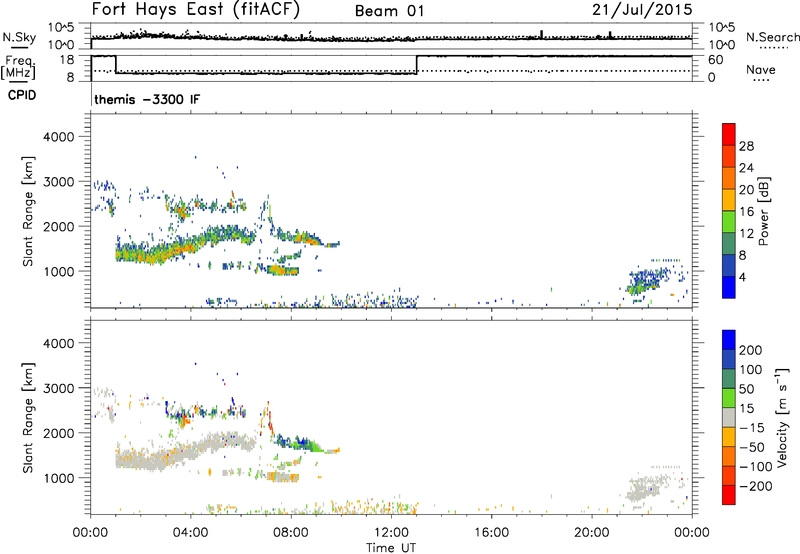800x554 pixels.
Task: Click power scale value '16'
Action: (x=746, y=212)
